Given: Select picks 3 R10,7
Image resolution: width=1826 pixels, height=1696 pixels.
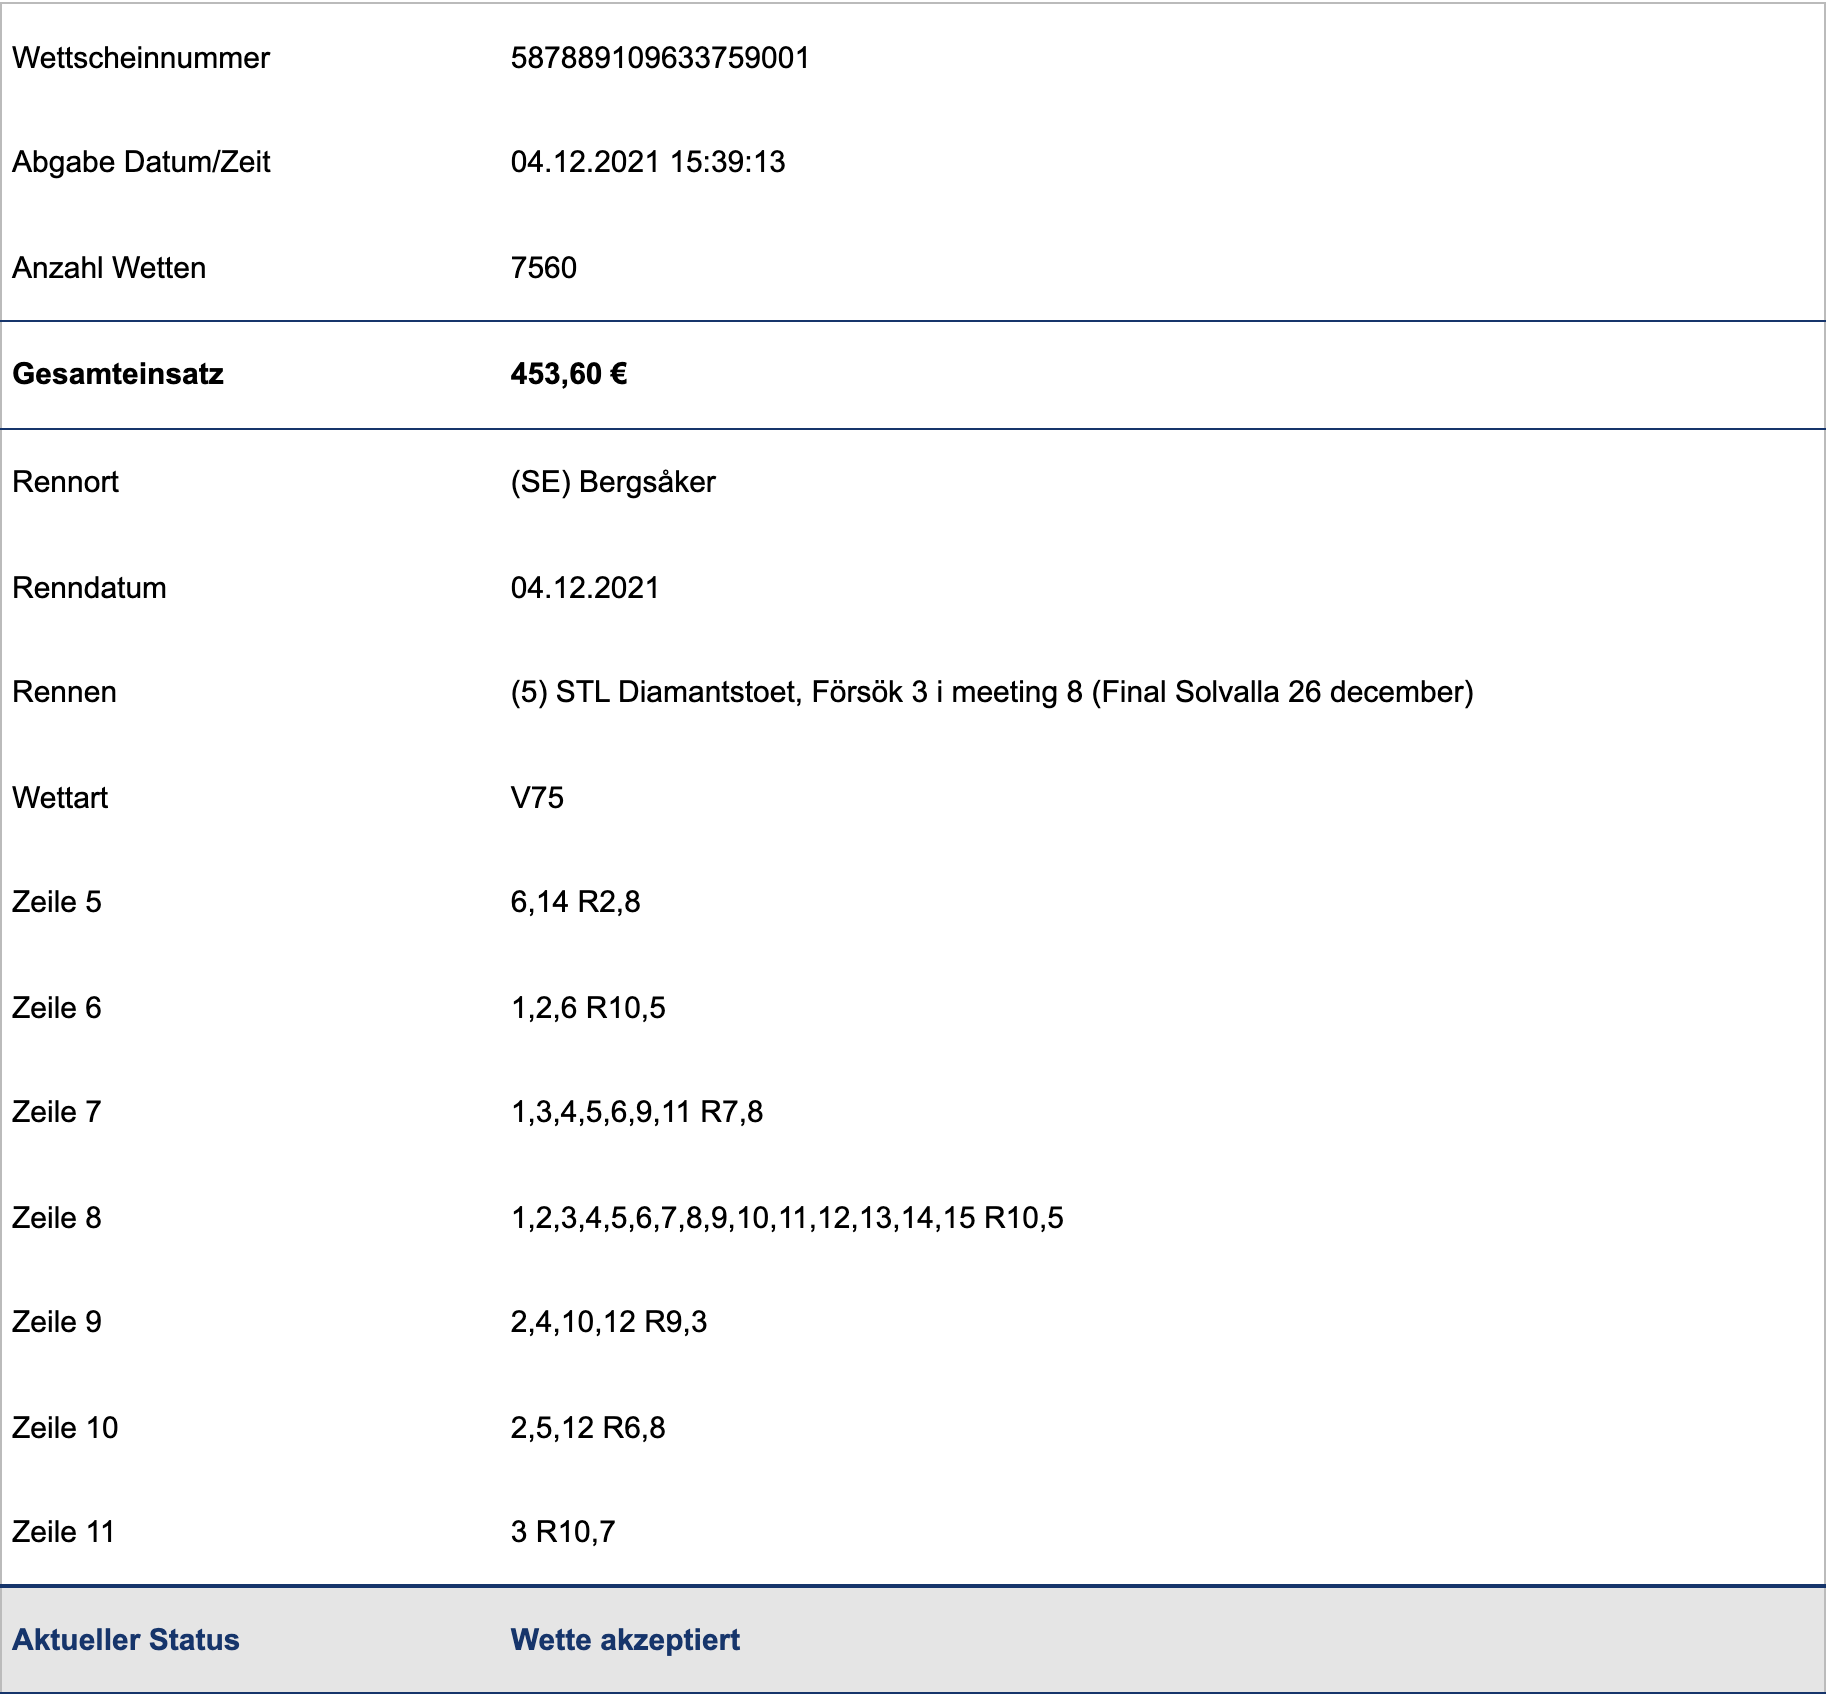Looking at the screenshot, I should [563, 1532].
